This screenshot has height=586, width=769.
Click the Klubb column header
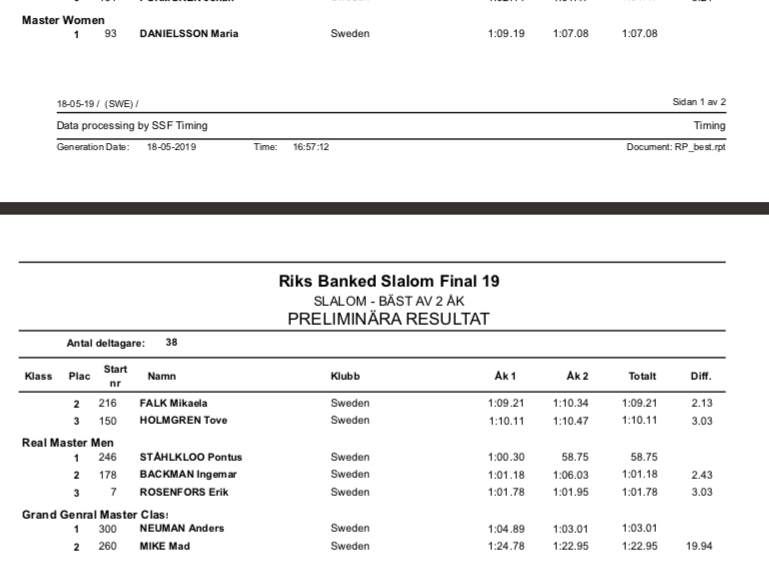(x=345, y=376)
